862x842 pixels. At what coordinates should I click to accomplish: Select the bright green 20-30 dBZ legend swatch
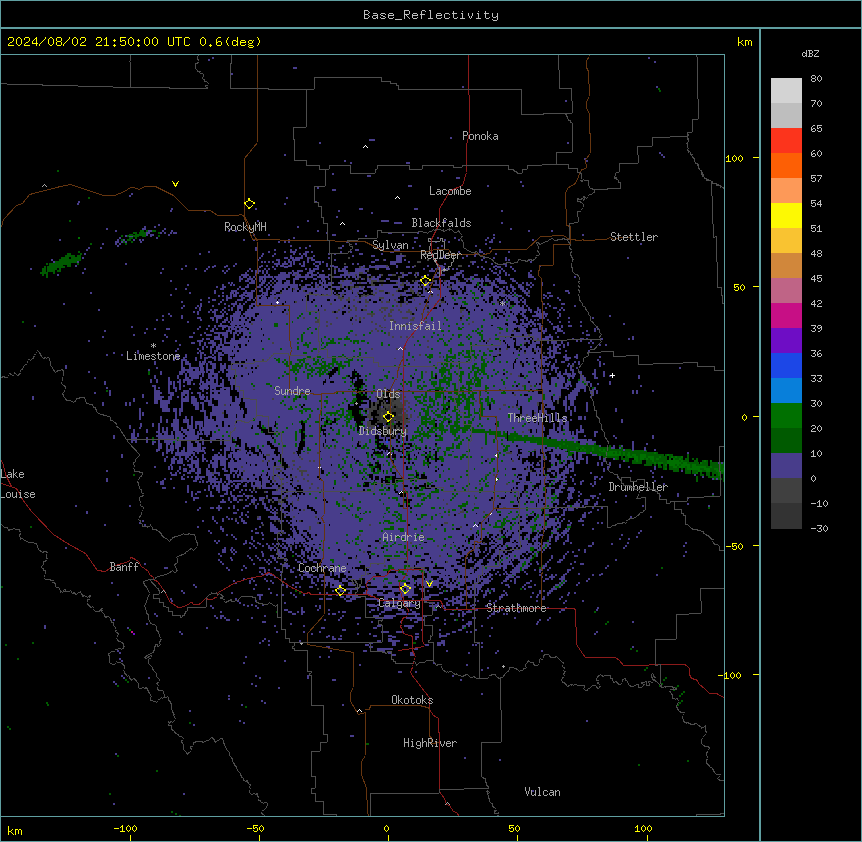(x=786, y=416)
